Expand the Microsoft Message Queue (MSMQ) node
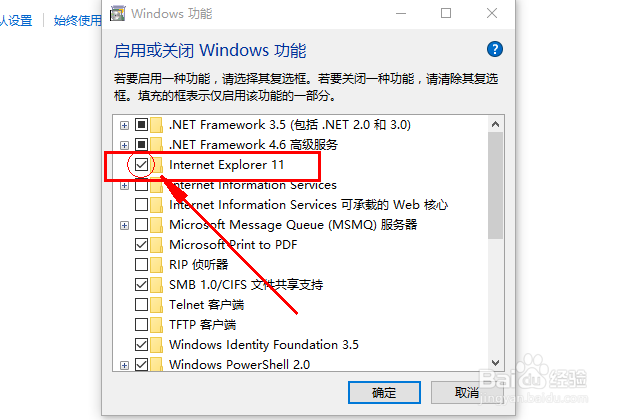The image size is (624, 420). pos(124,226)
